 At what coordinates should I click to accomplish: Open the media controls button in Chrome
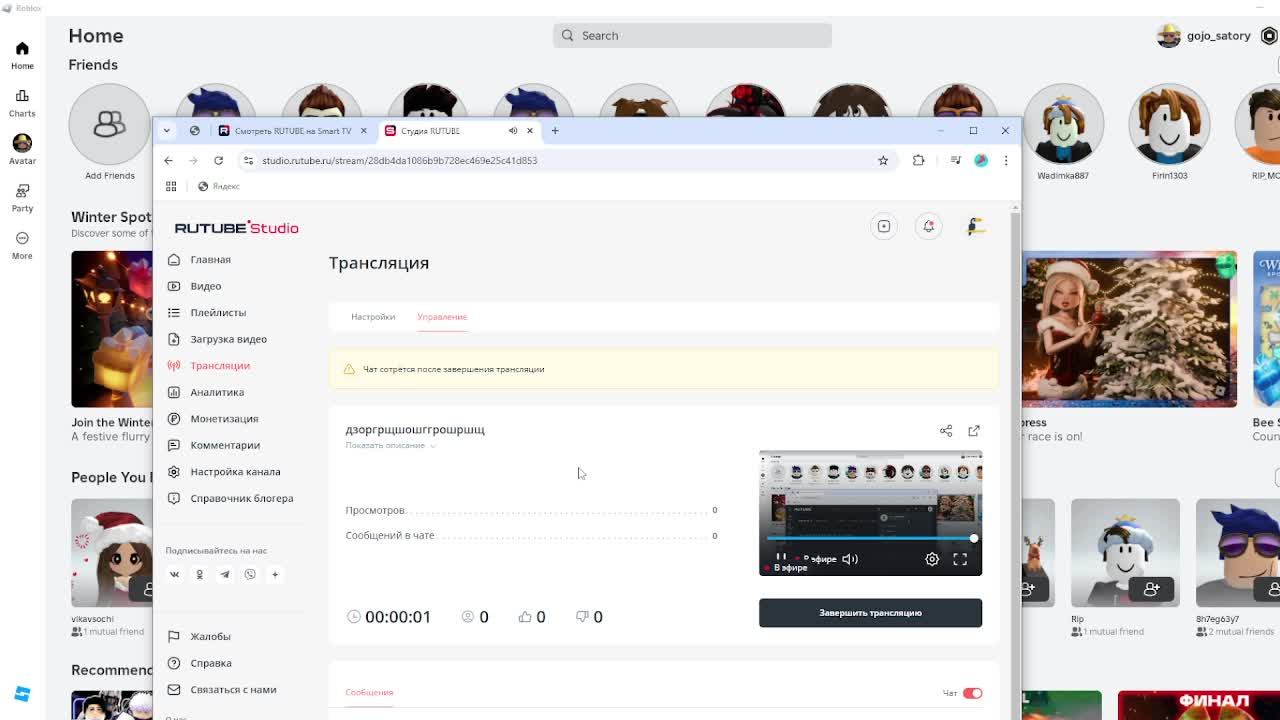955,160
